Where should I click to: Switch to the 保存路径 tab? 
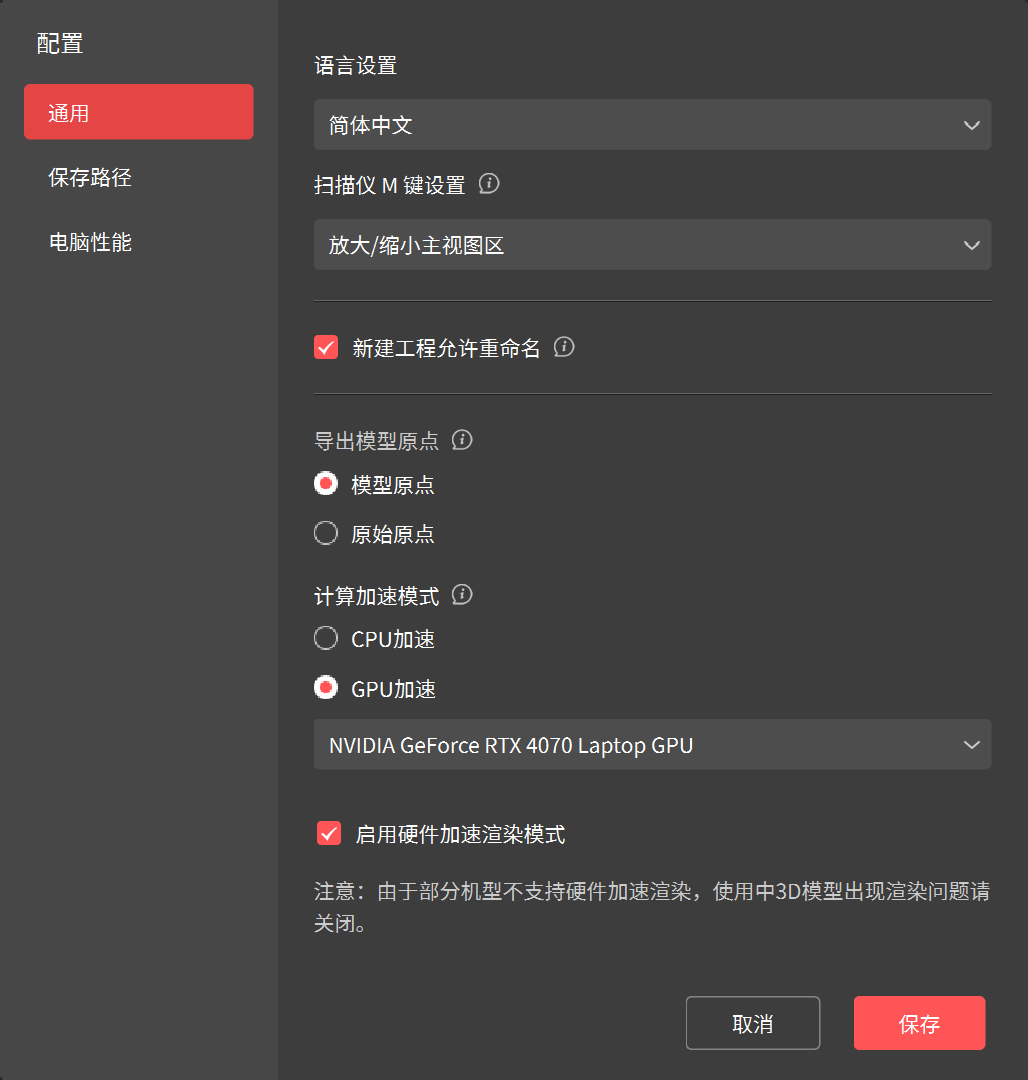90,178
